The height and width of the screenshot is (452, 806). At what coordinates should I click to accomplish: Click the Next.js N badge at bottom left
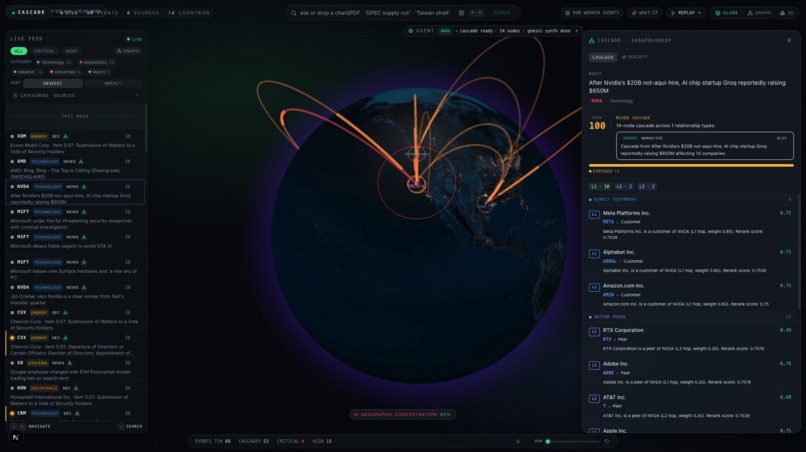pyautogui.click(x=15, y=438)
